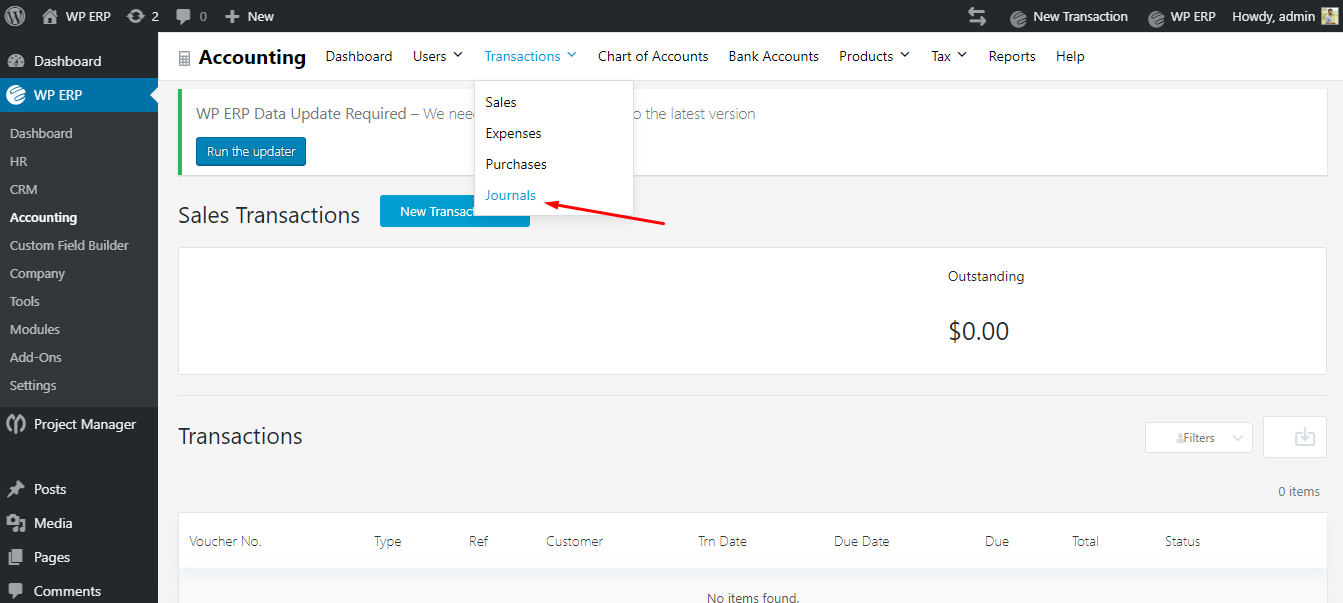
Task: Click the Accounting ledger icon in the header
Action: [x=184, y=57]
